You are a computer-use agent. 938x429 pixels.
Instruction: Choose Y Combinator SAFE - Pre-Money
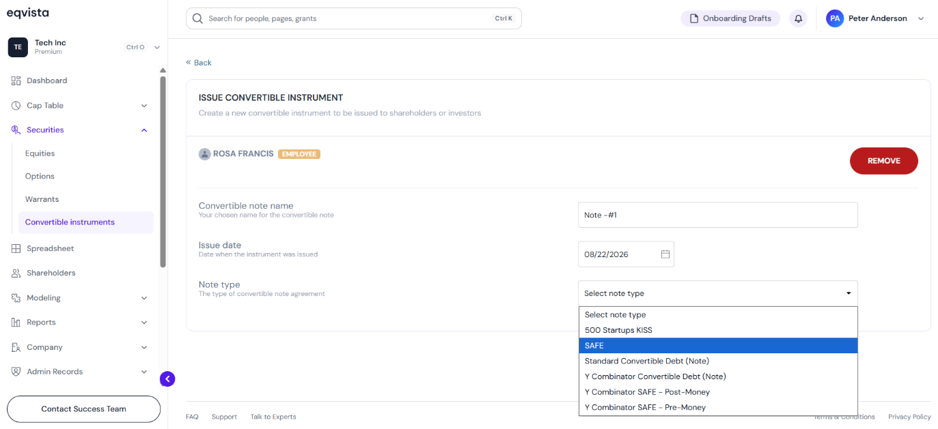click(718, 407)
